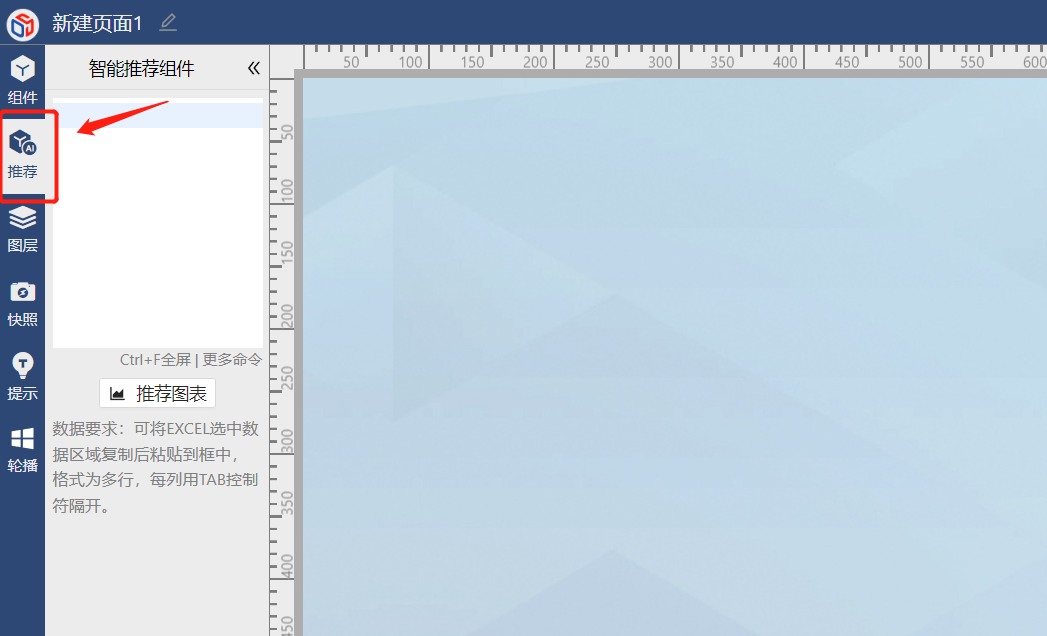
Task: Click inside the data paste text box
Action: (158, 223)
